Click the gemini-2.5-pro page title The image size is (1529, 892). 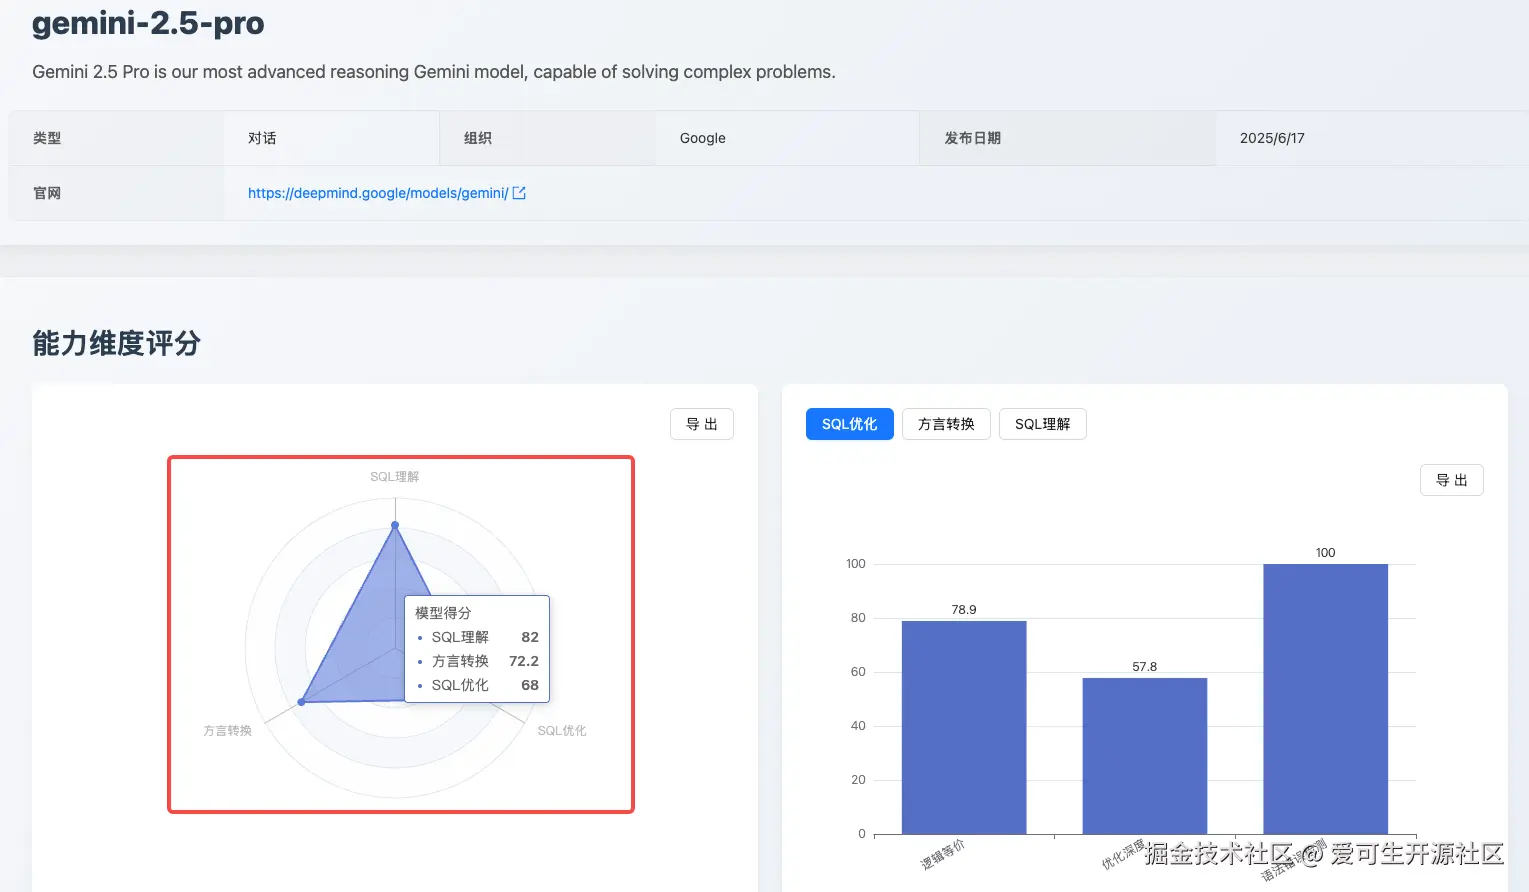[148, 23]
